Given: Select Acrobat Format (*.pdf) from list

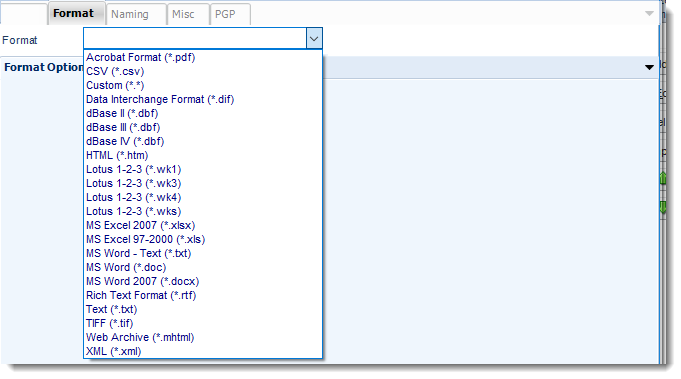Looking at the screenshot, I should click(x=203, y=57).
